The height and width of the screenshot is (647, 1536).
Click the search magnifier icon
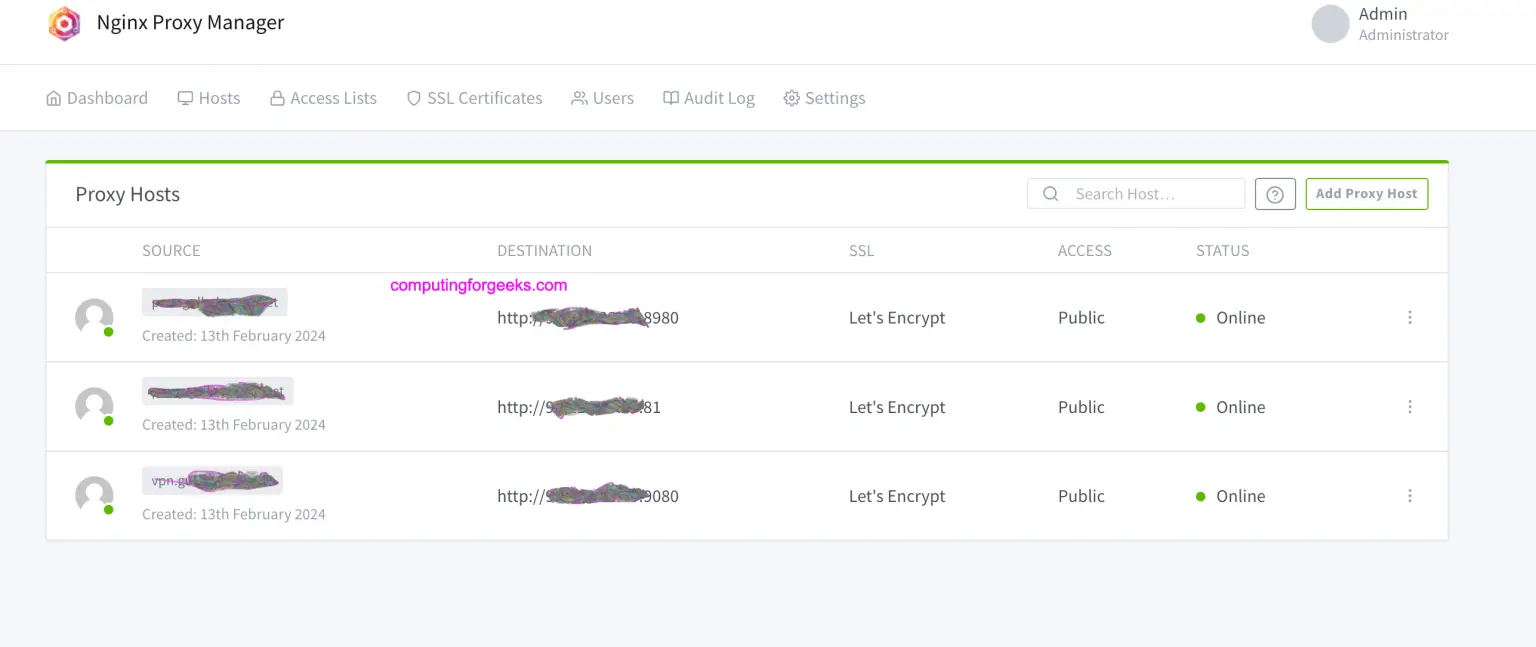click(x=1050, y=194)
